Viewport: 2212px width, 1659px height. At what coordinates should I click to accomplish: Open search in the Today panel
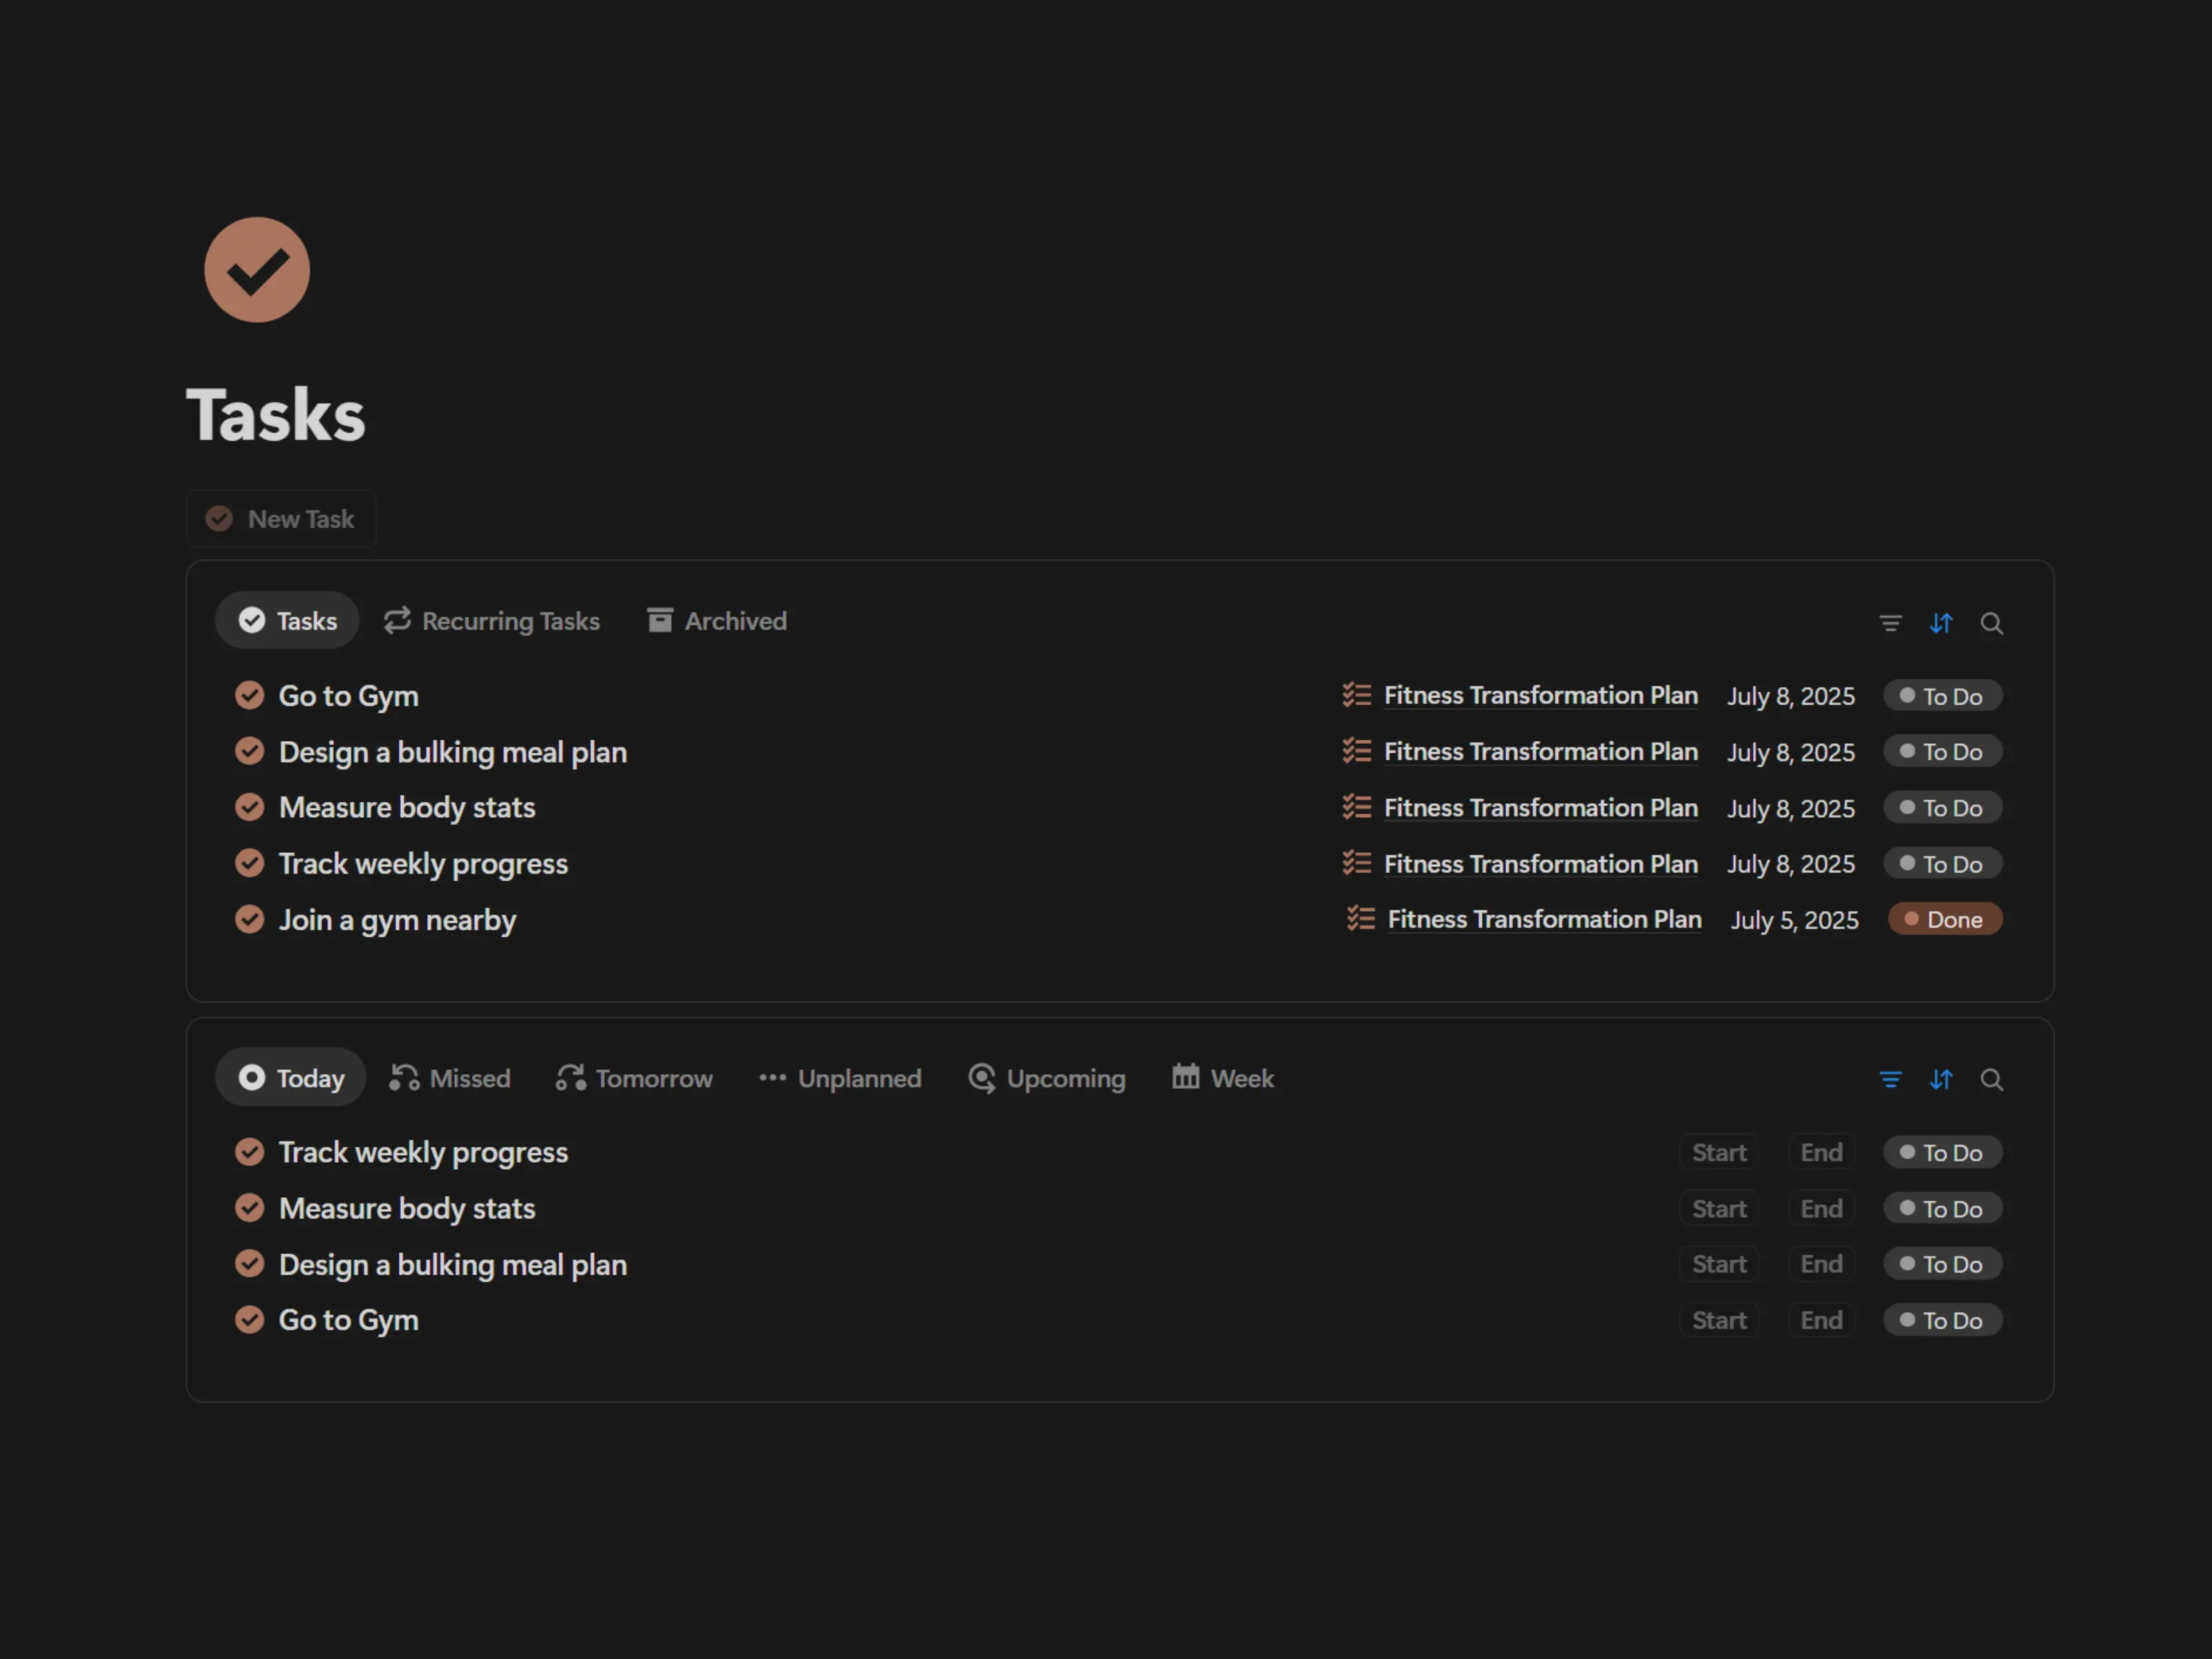(x=1991, y=1079)
